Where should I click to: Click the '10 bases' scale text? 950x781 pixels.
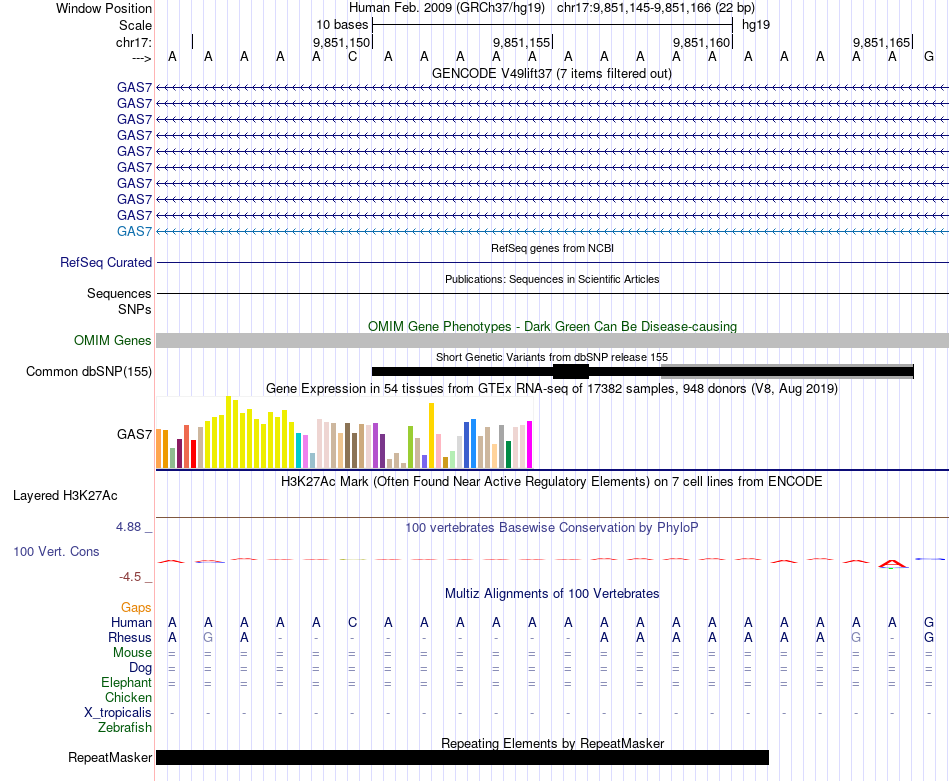(x=342, y=25)
